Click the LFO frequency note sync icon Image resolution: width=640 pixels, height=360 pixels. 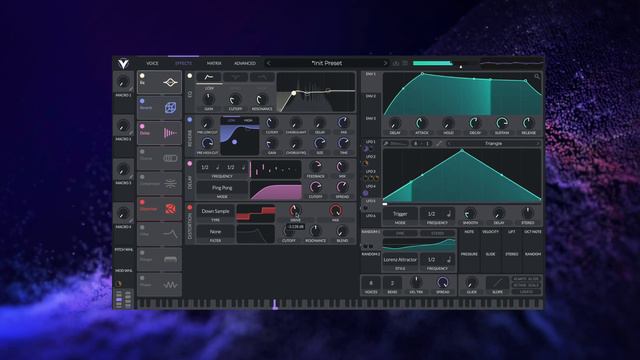449,214
